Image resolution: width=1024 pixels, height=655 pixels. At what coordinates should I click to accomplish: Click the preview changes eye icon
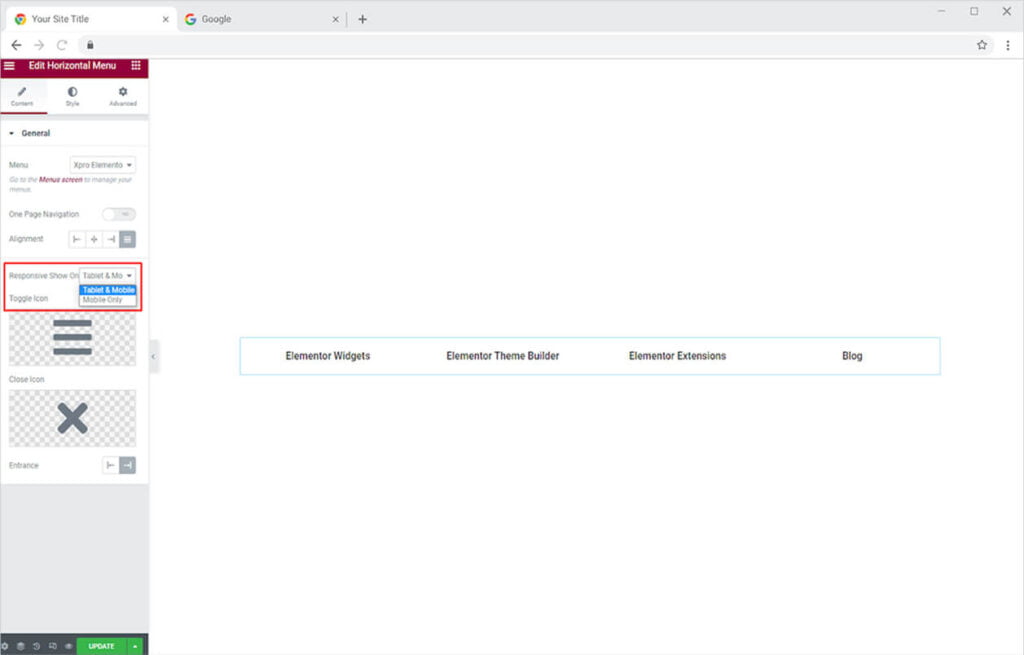(68, 646)
